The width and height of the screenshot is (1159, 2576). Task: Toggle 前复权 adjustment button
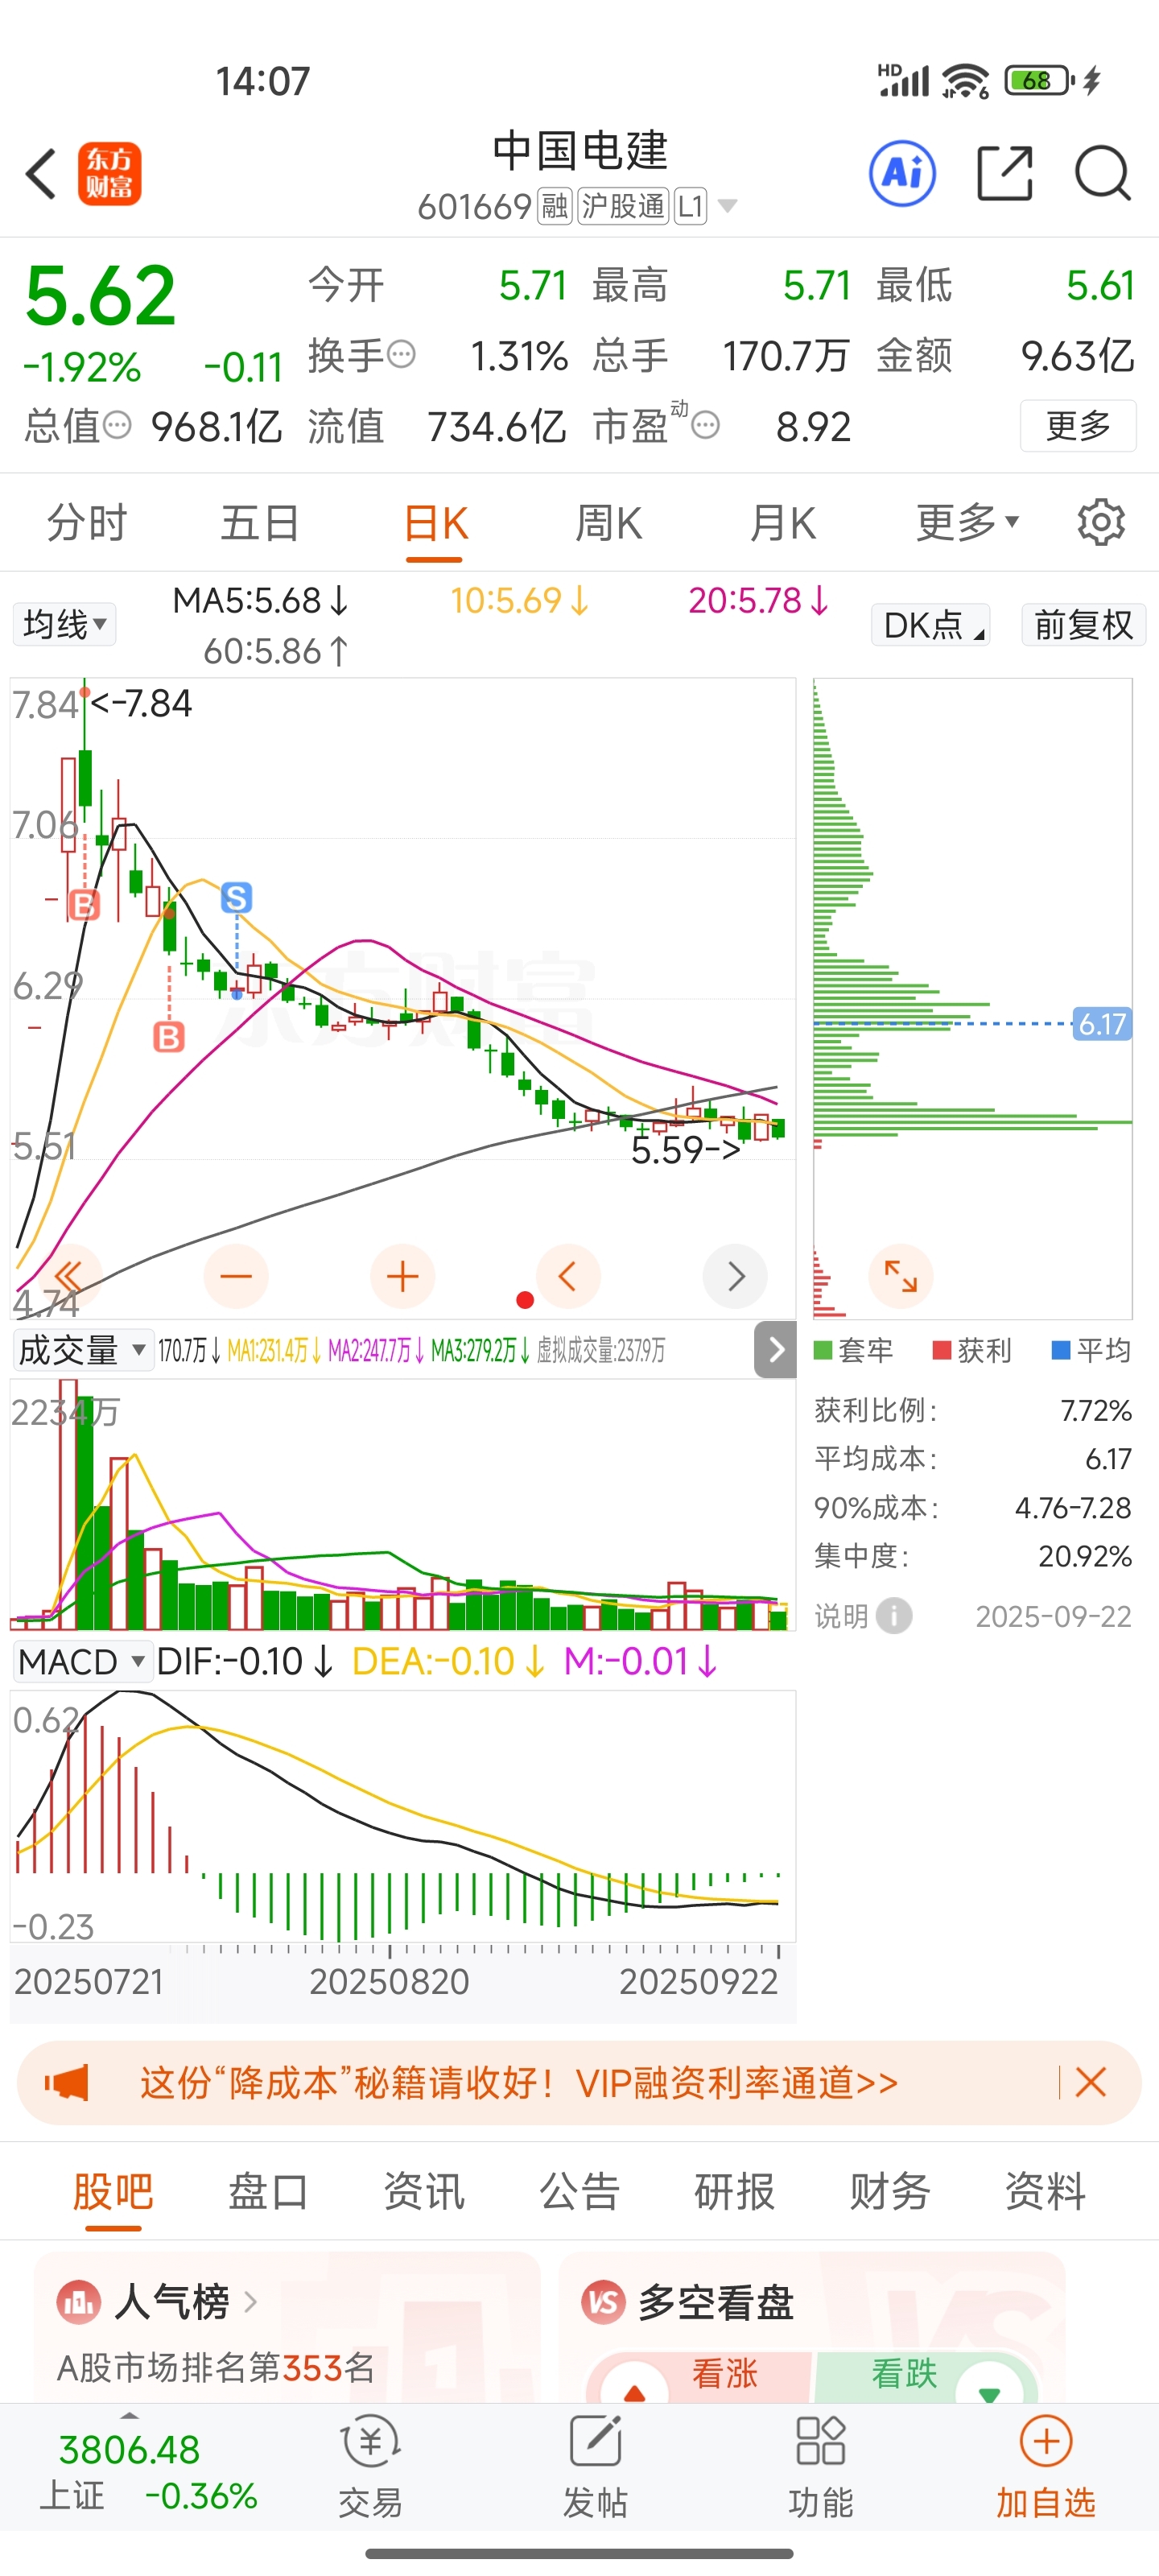click(1083, 624)
